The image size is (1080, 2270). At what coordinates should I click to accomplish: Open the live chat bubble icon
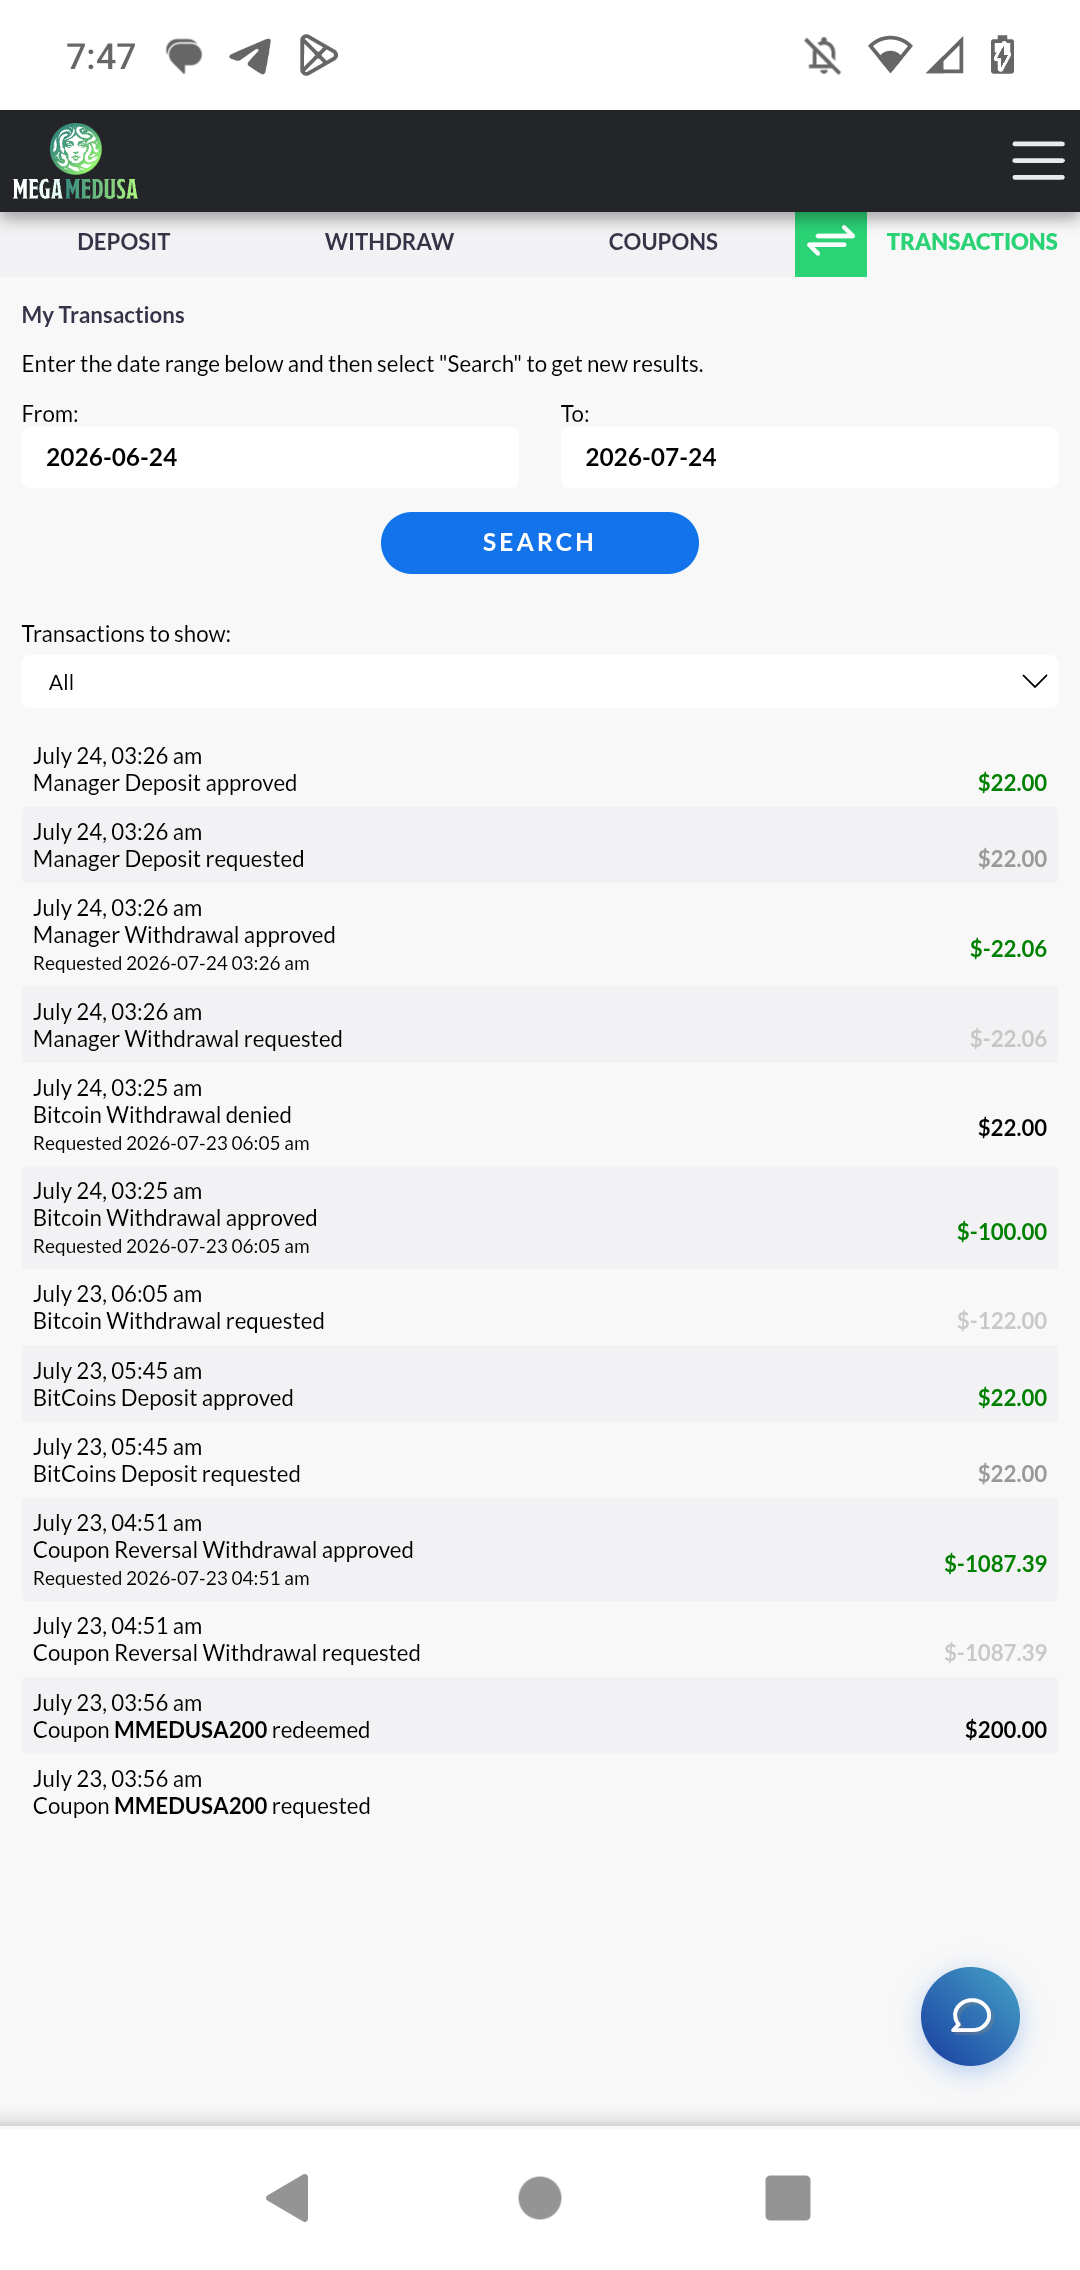(x=970, y=2016)
